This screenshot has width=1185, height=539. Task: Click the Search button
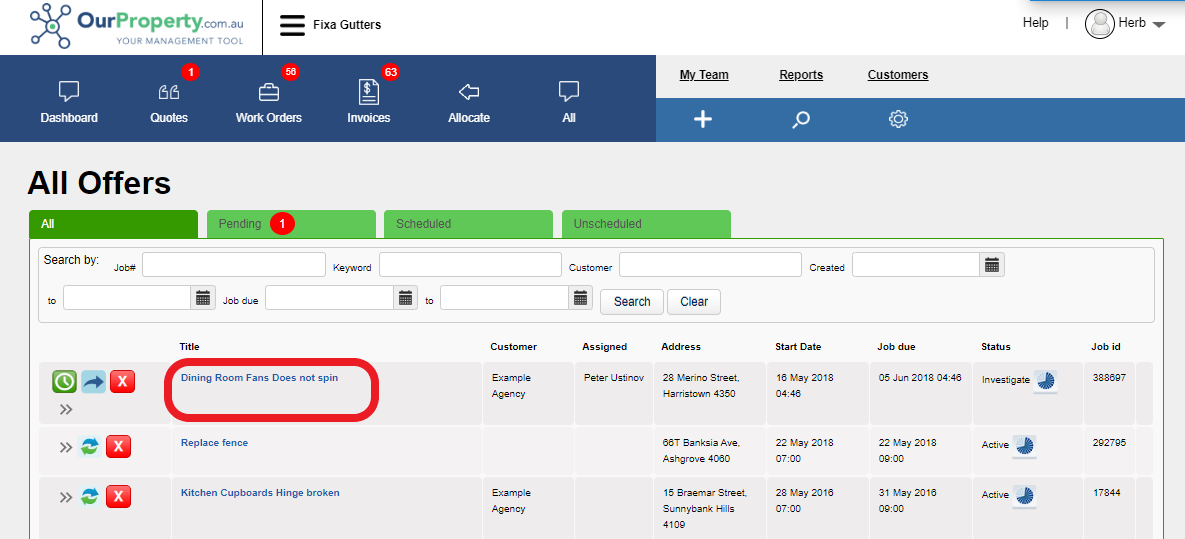(x=632, y=302)
